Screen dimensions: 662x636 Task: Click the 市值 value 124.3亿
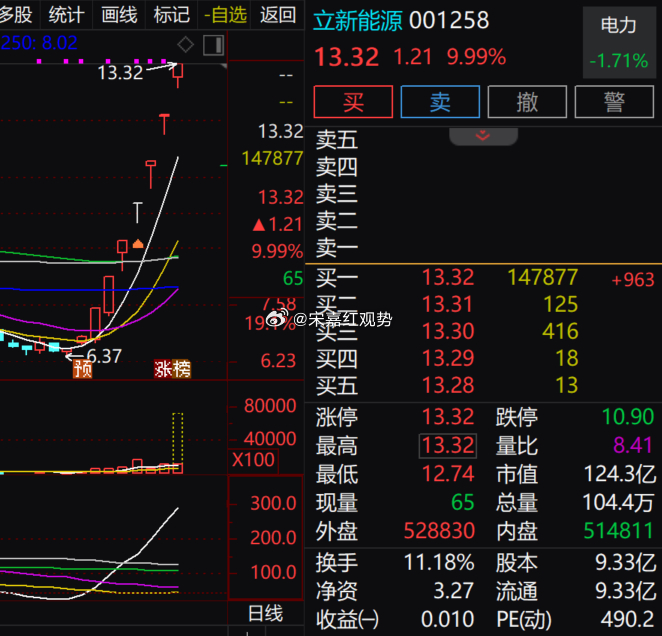(x=620, y=474)
